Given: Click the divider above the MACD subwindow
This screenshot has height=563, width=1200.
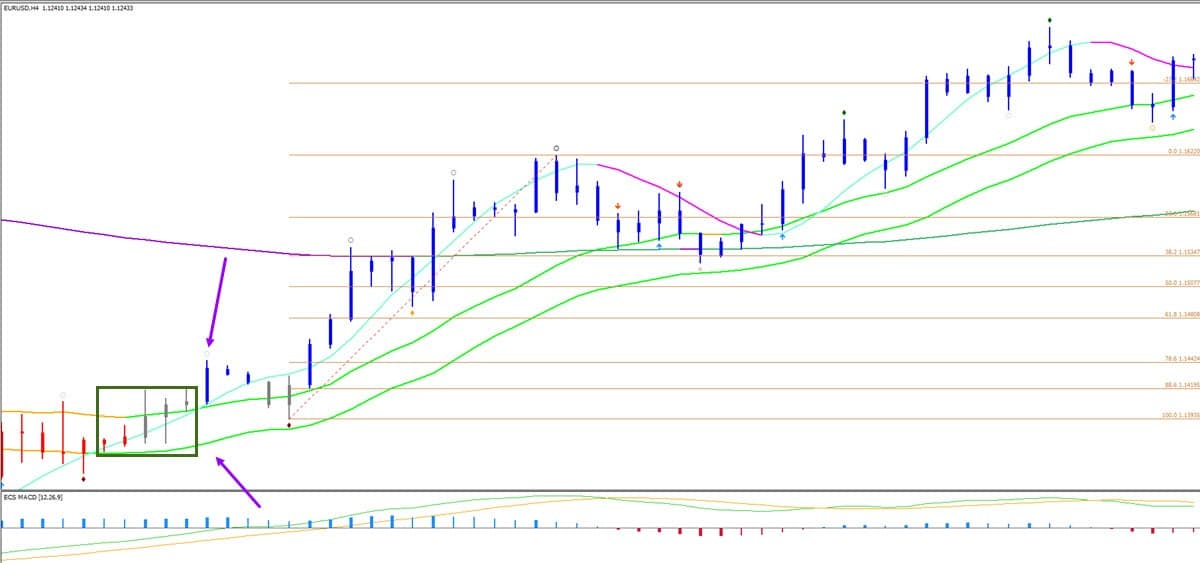Looking at the screenshot, I should pyautogui.click(x=600, y=490).
